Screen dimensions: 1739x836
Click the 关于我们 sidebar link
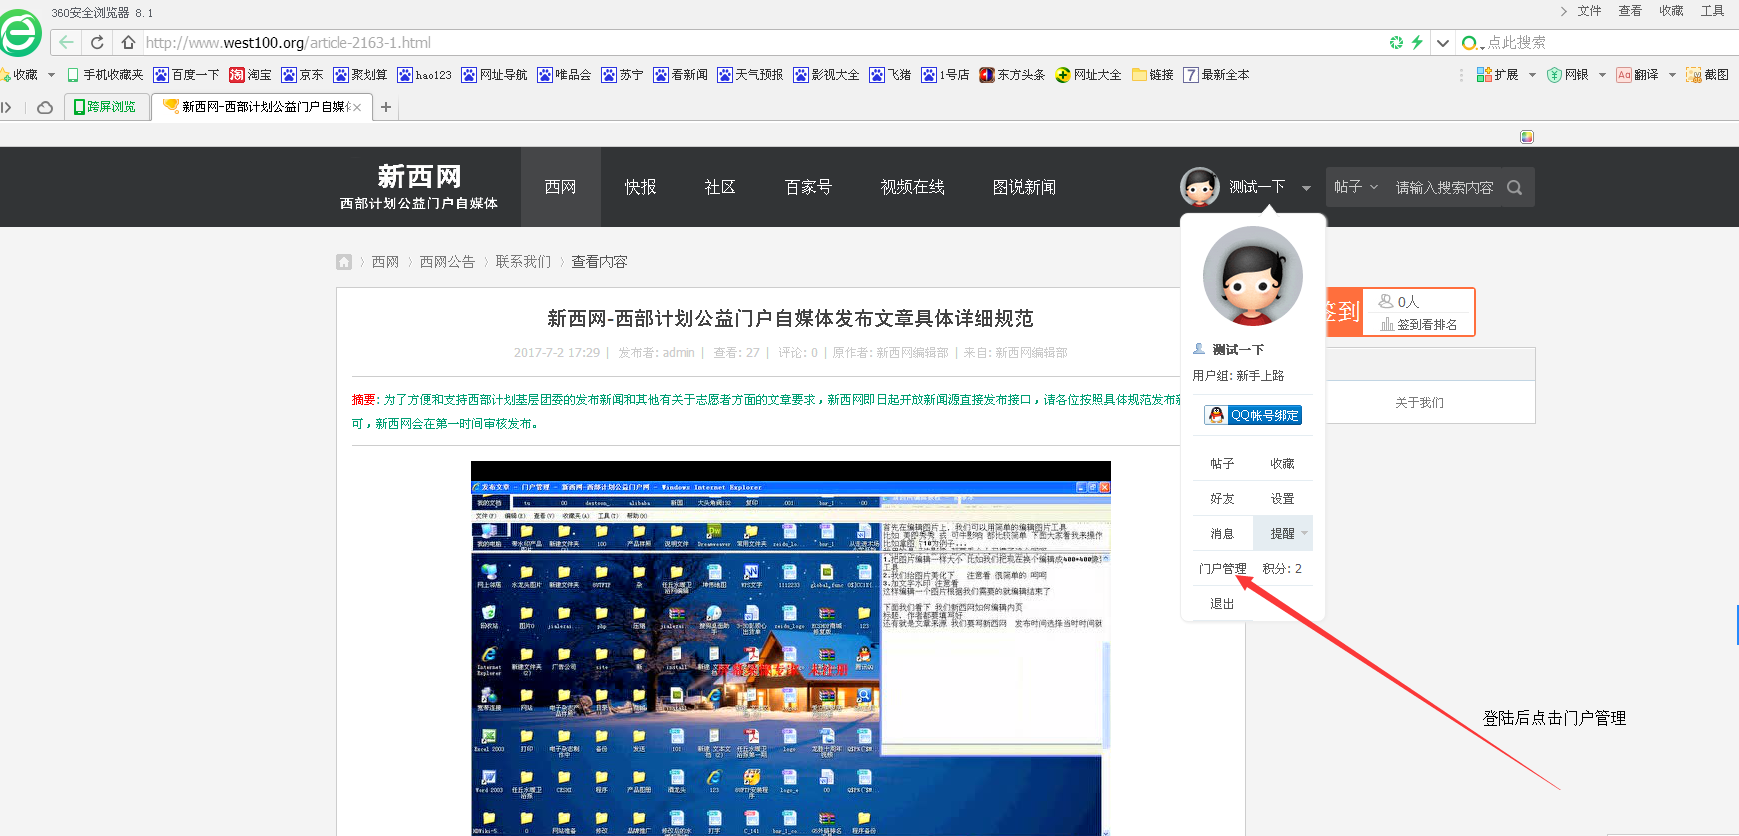point(1419,402)
